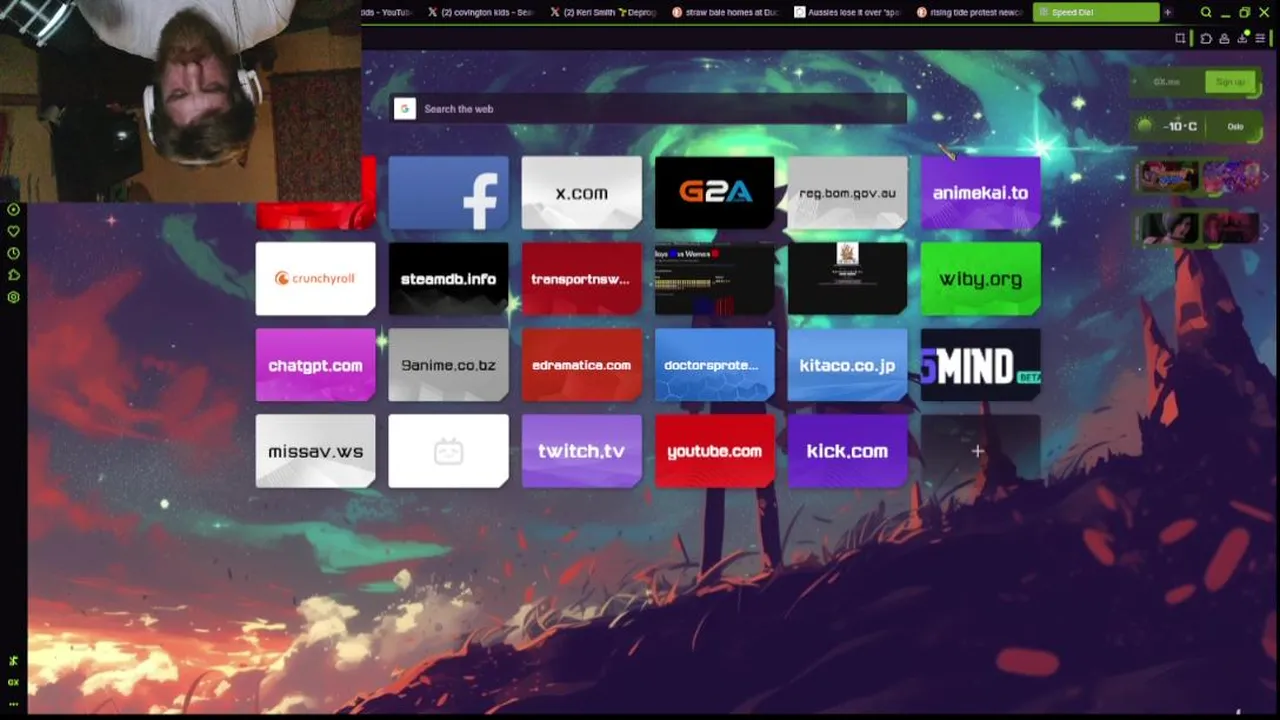
Task: Open the downloads icon in toolbar
Action: click(x=1243, y=38)
